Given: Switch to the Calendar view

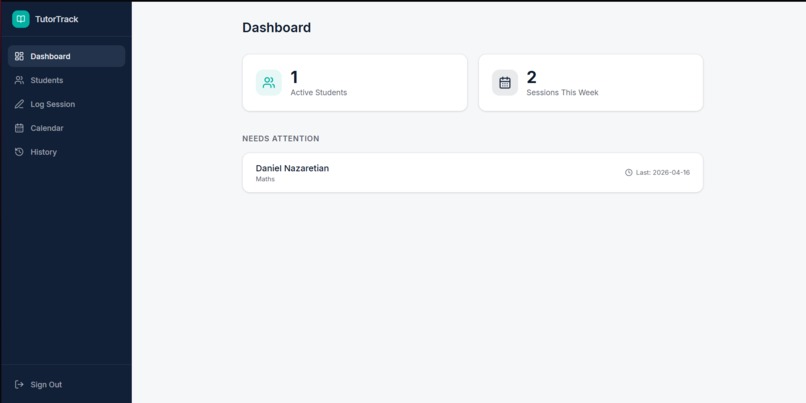Looking at the screenshot, I should point(66,128).
